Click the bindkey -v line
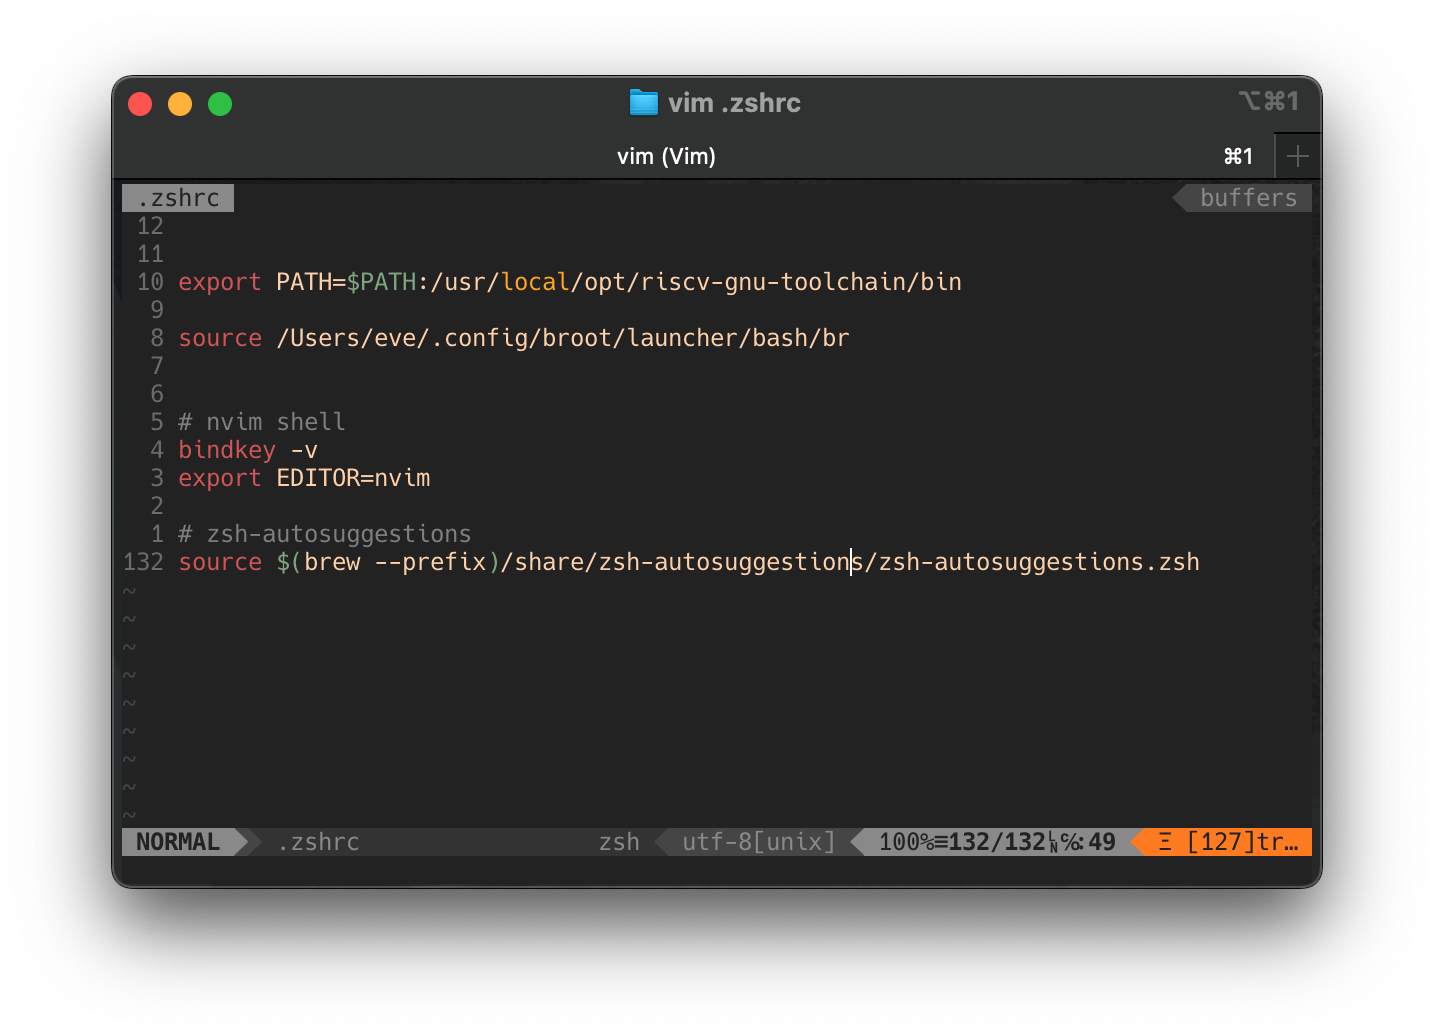This screenshot has height=1036, width=1434. point(247,450)
